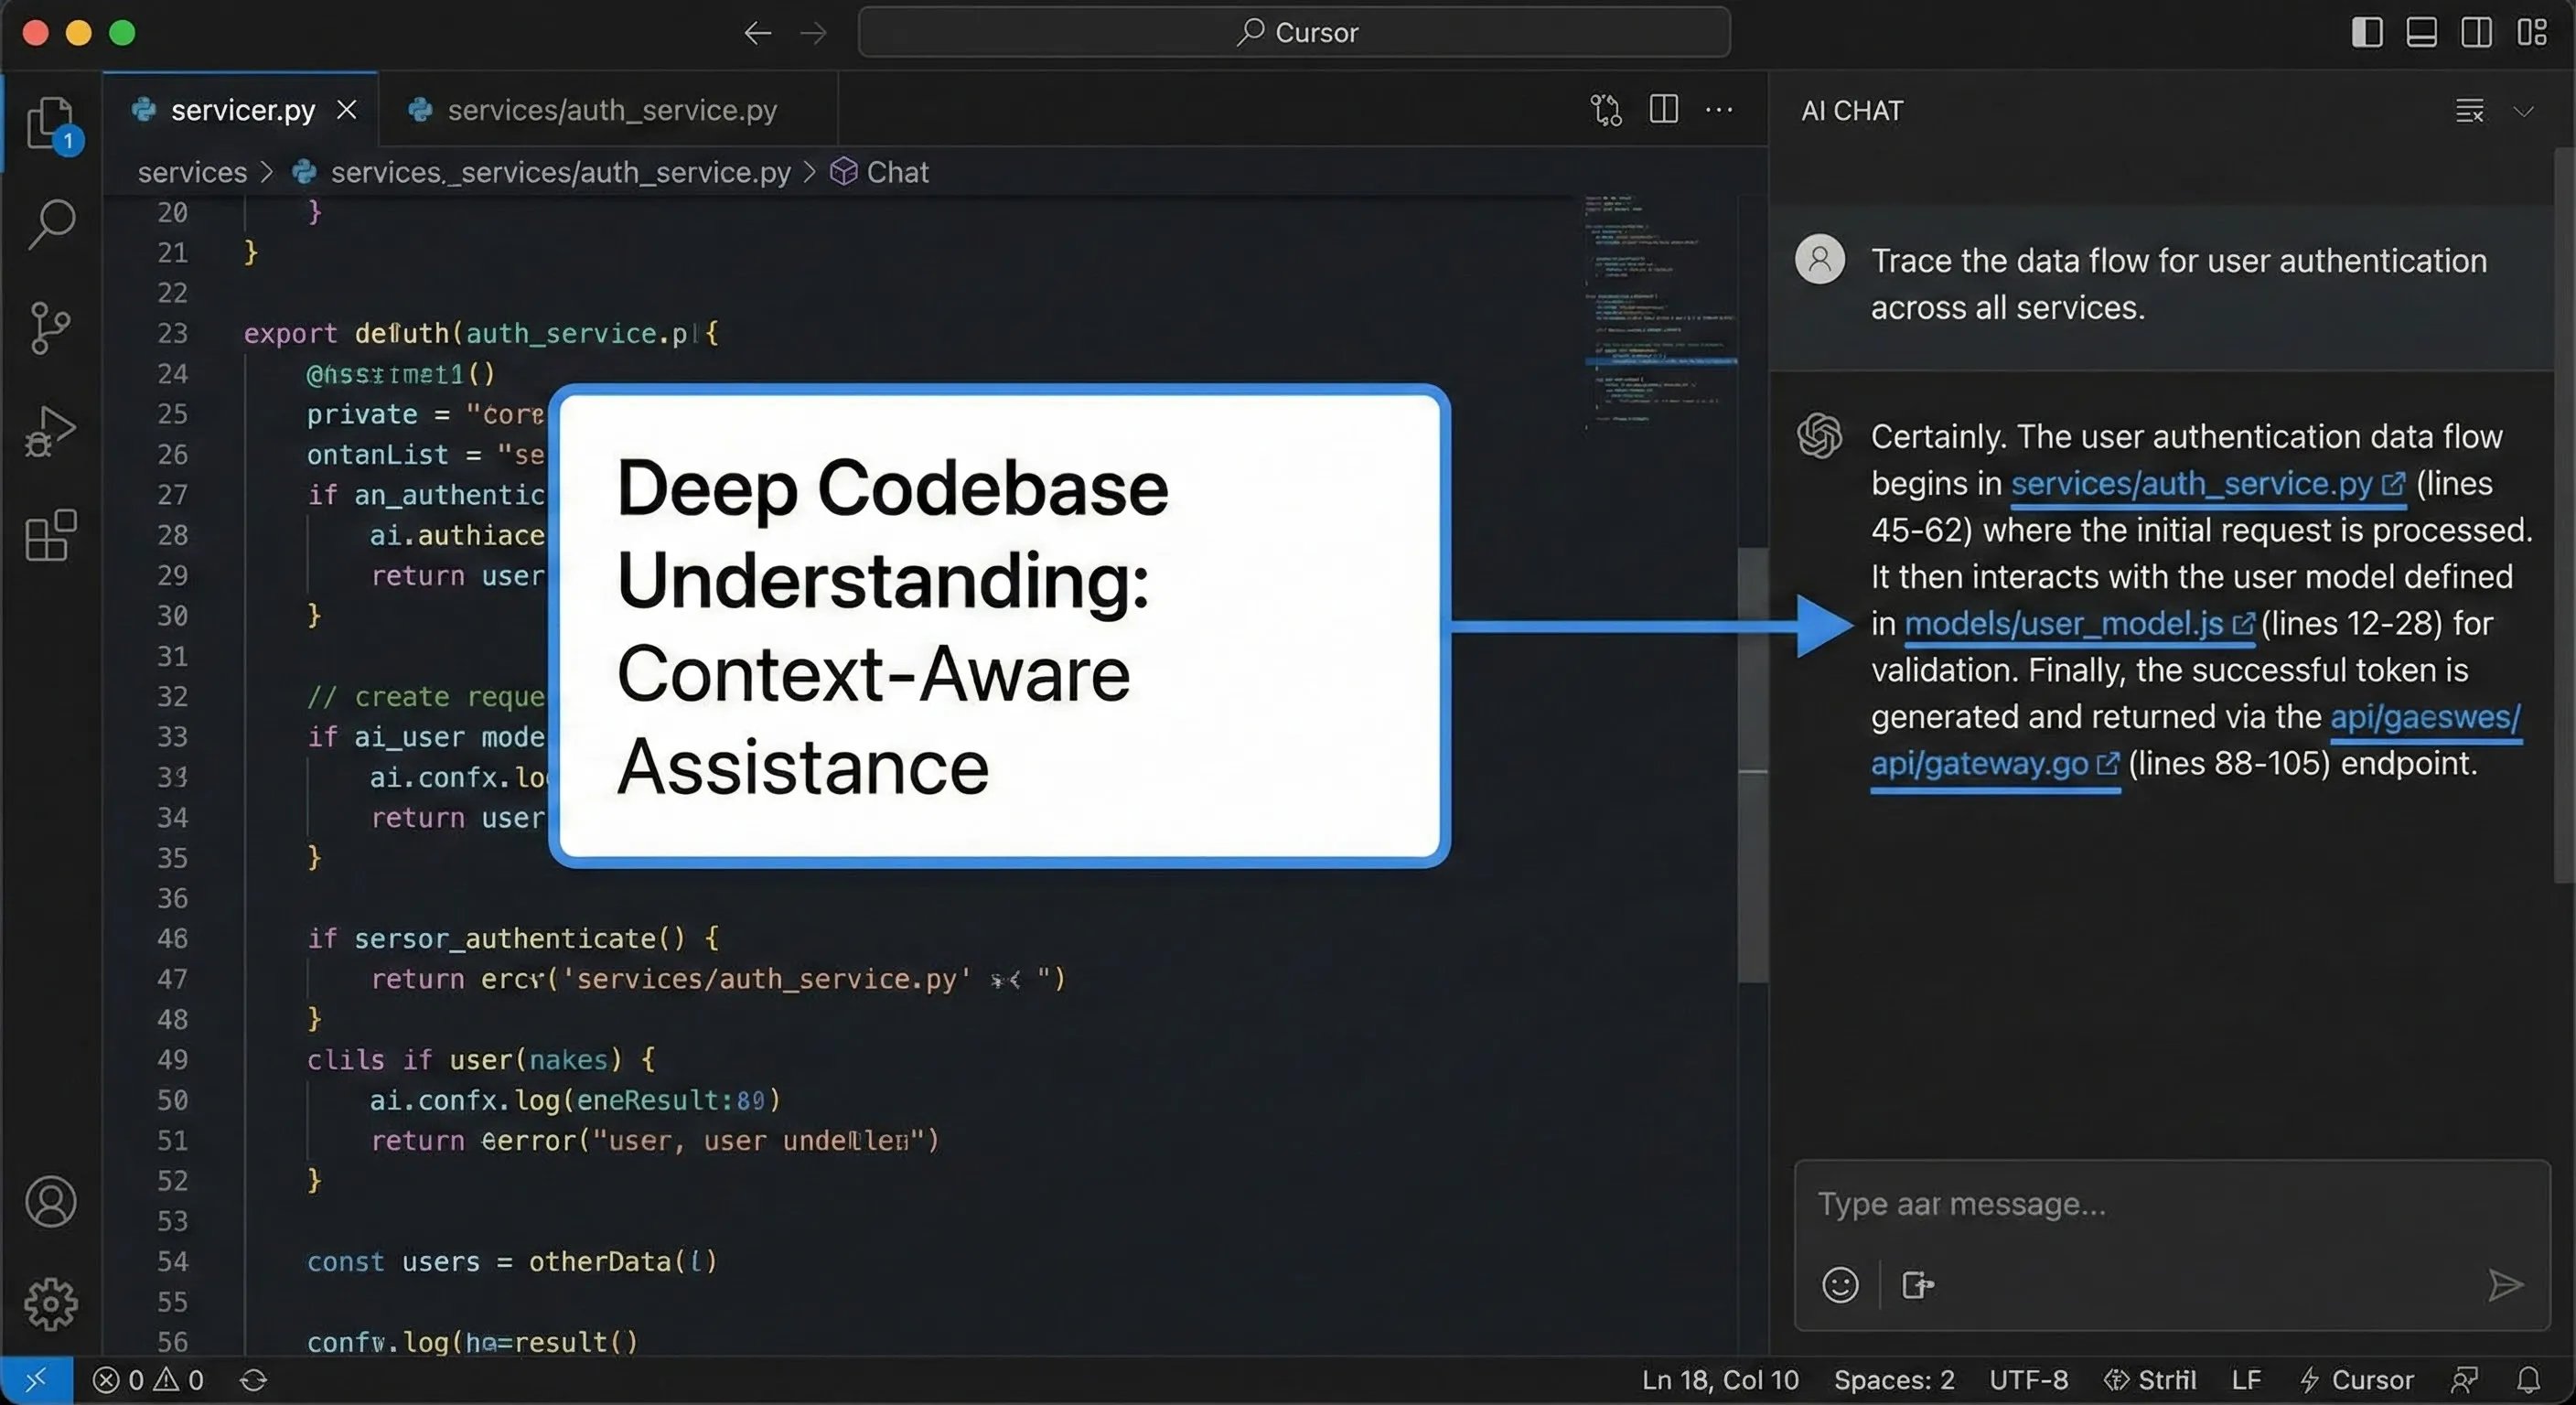This screenshot has height=1405, width=2576.
Task: Click the Spaces: 2 indentation setting
Action: 1895,1380
